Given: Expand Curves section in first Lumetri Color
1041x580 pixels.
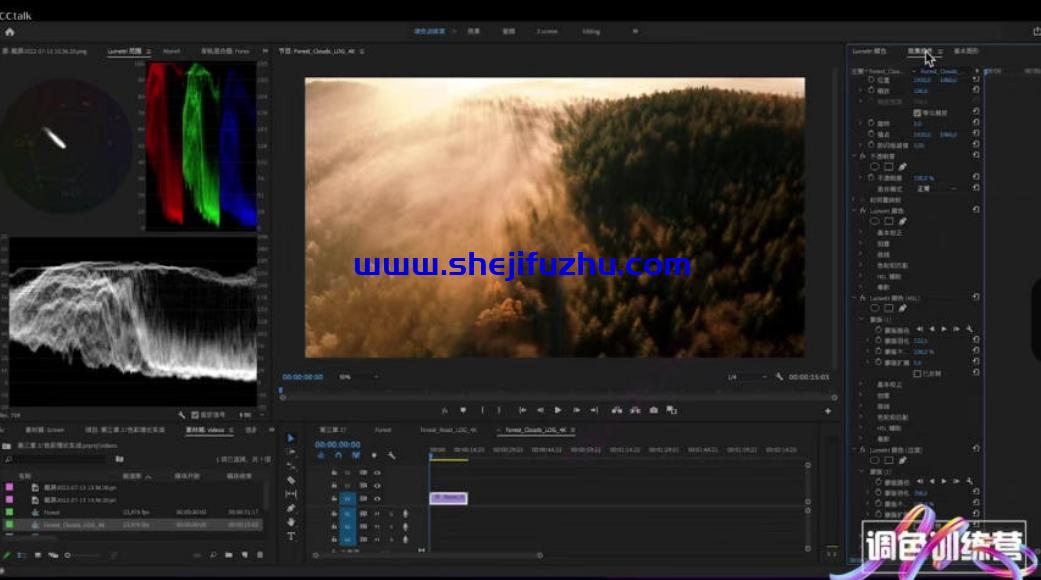Looking at the screenshot, I should tap(862, 255).
